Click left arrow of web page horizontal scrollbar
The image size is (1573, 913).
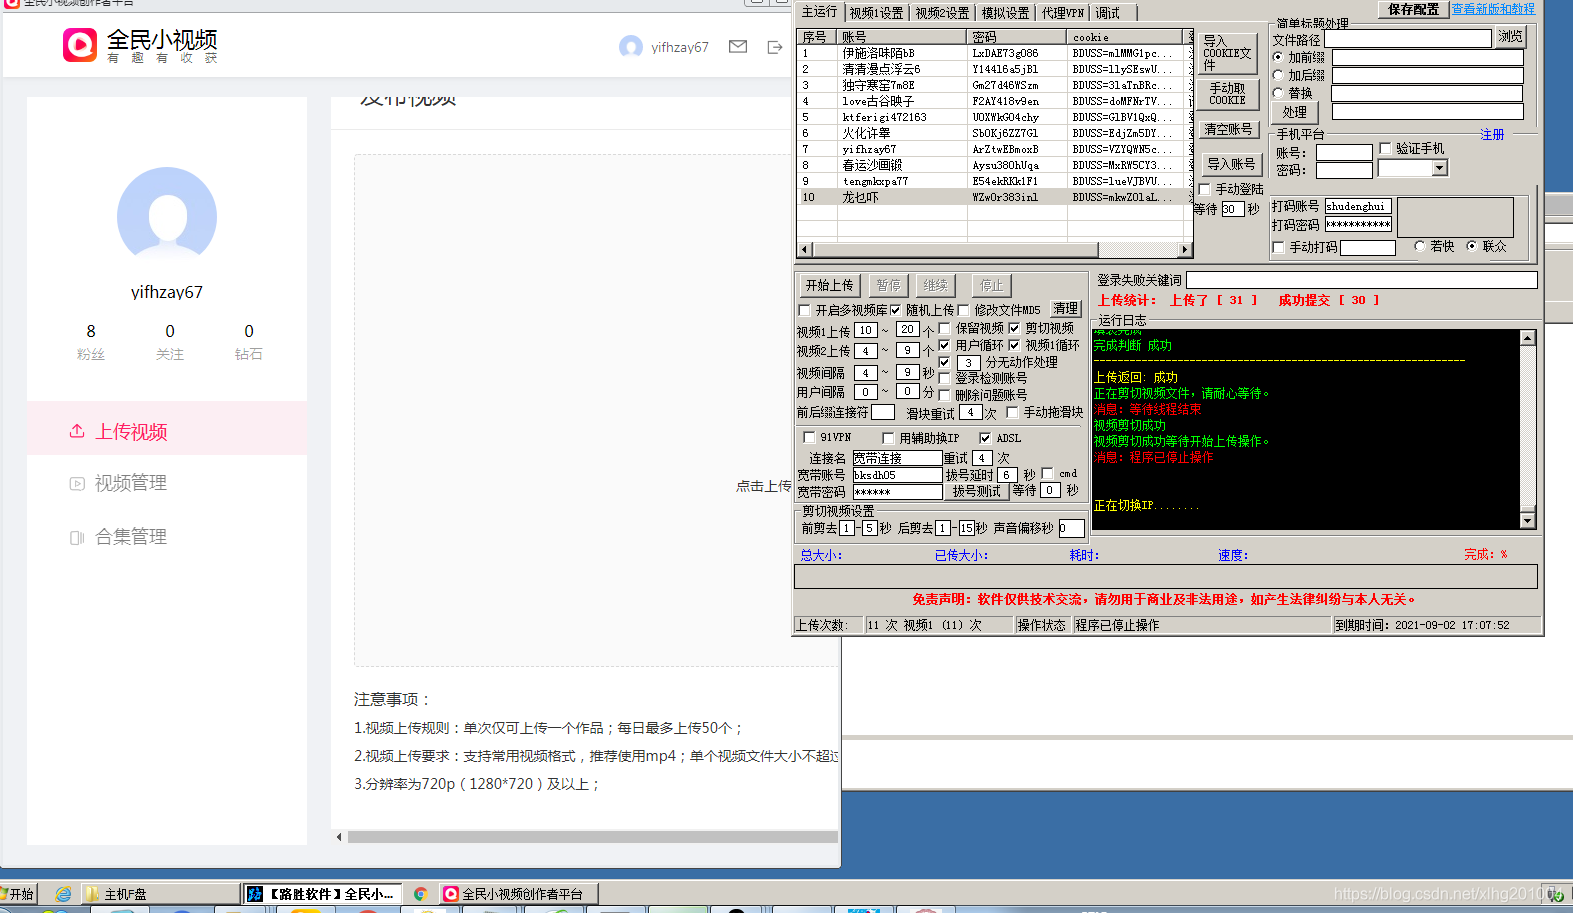tap(339, 837)
